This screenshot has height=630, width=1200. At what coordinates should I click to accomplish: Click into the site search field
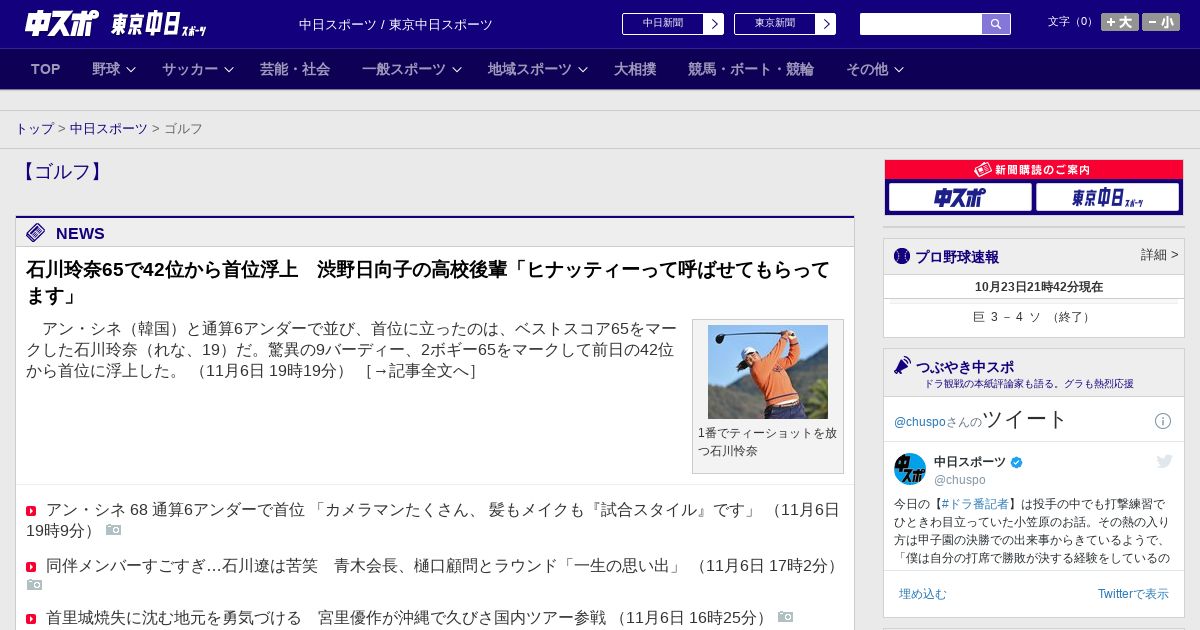coord(921,24)
